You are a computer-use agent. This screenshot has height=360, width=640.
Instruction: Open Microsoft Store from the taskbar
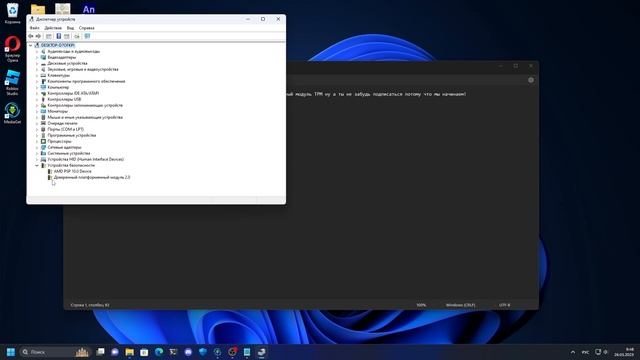point(144,352)
